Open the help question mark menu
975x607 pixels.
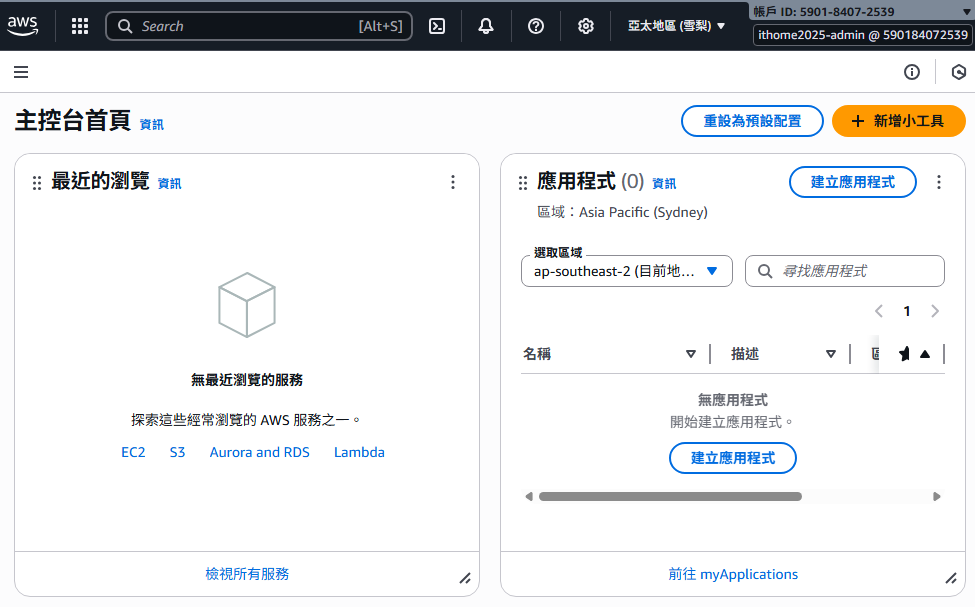click(x=536, y=26)
